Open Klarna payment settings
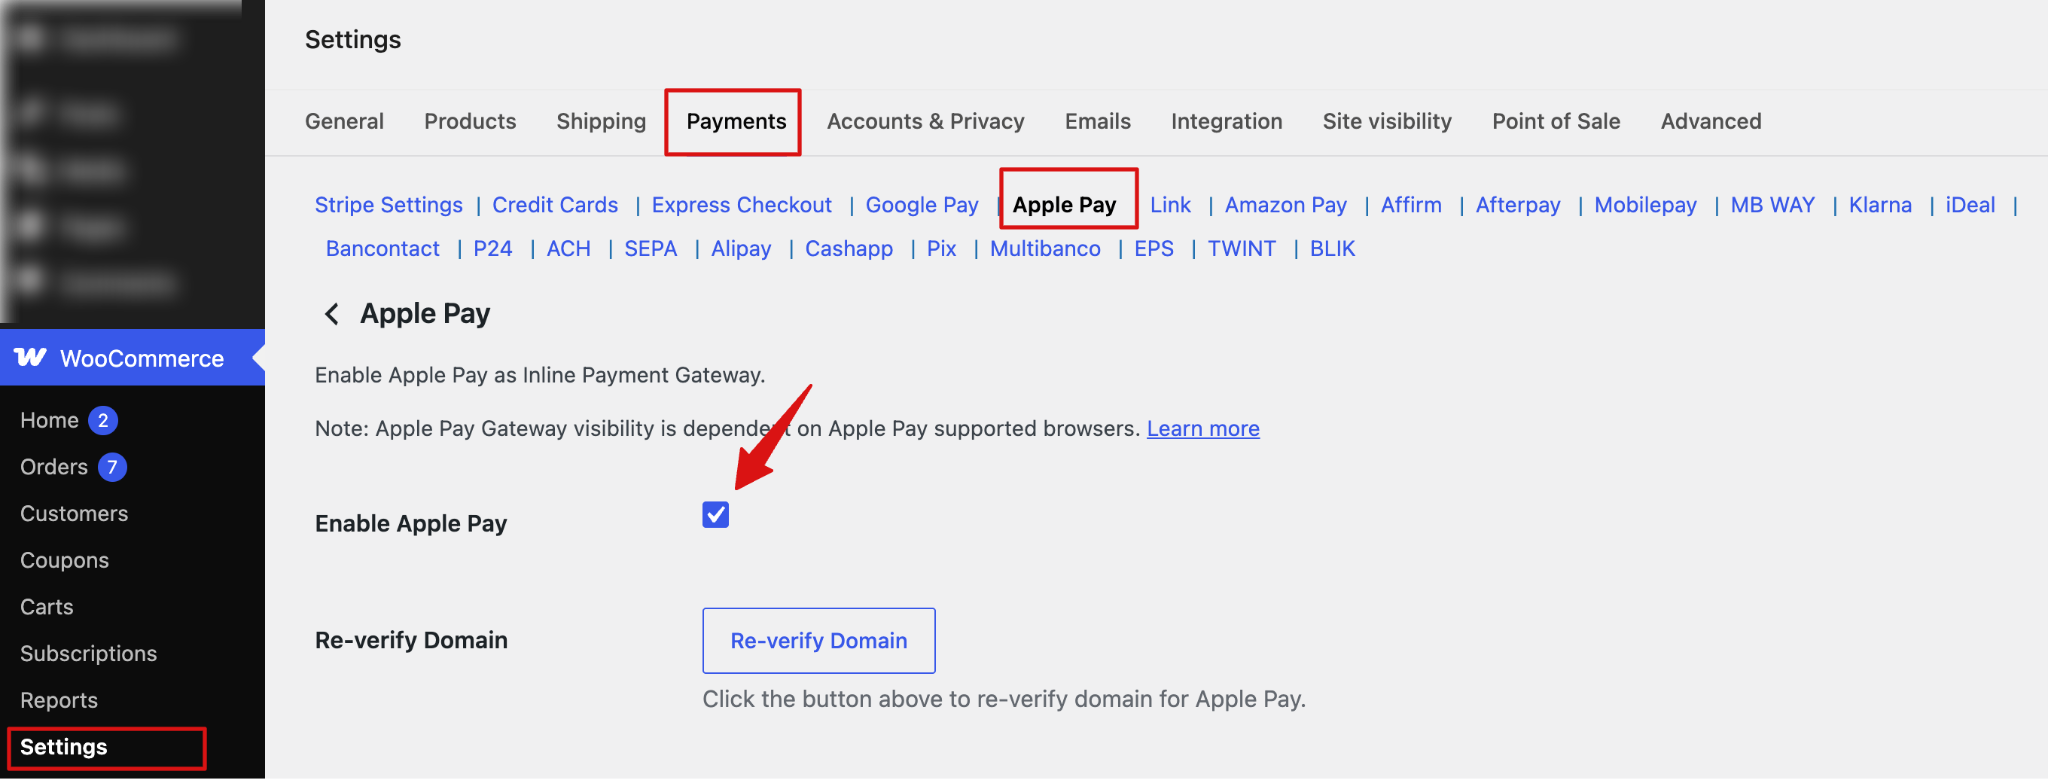Viewport: 2048px width, 779px height. 1880,205
